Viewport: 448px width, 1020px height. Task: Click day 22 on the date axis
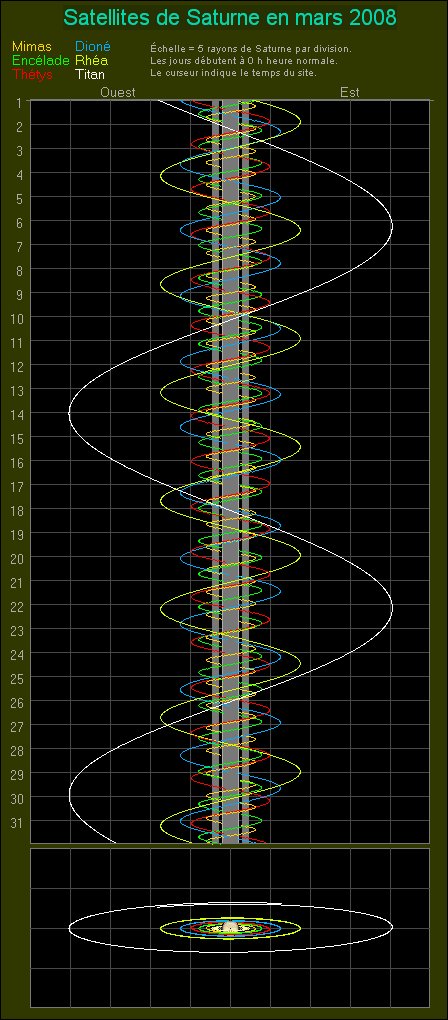click(x=18, y=606)
